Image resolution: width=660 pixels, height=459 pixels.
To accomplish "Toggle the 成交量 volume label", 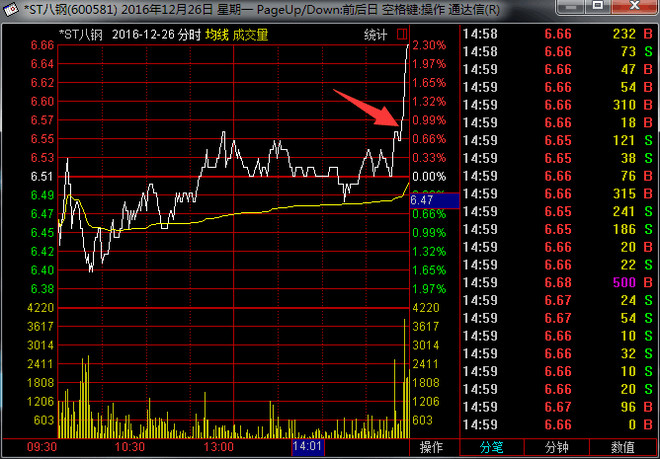I will 250,35.
